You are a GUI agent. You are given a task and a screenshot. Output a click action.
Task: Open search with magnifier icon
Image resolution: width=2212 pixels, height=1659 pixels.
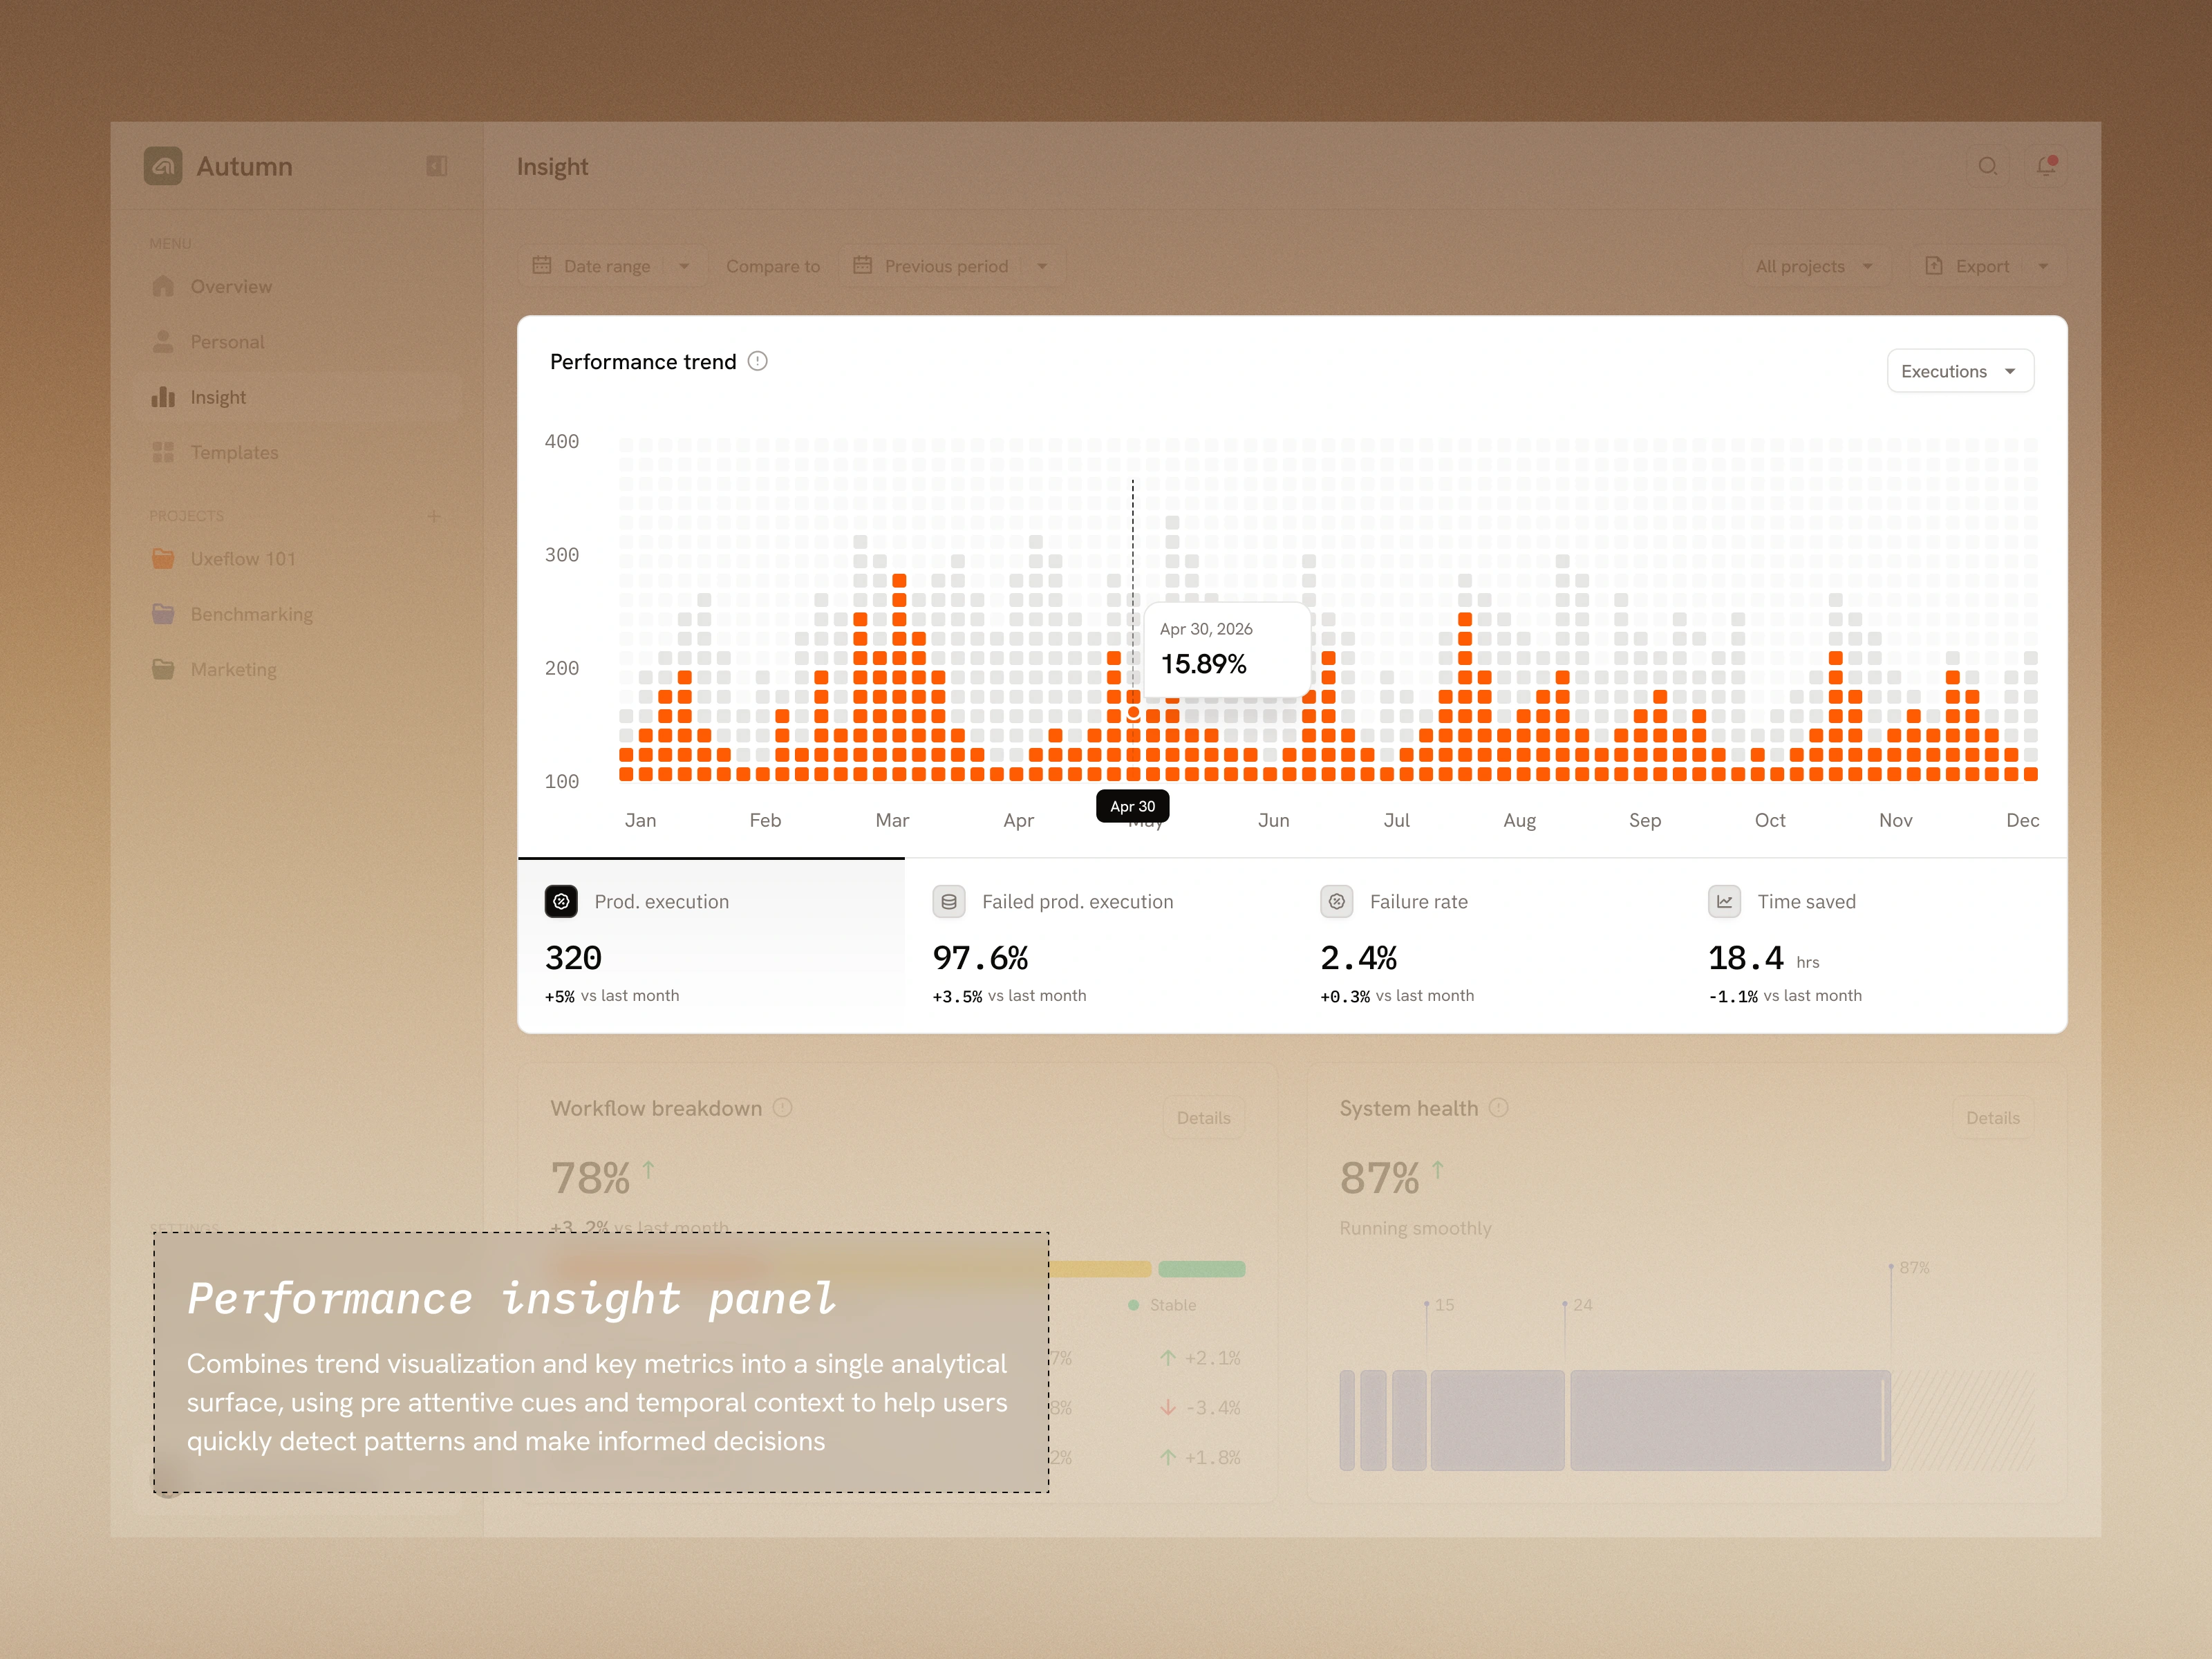pos(1988,166)
